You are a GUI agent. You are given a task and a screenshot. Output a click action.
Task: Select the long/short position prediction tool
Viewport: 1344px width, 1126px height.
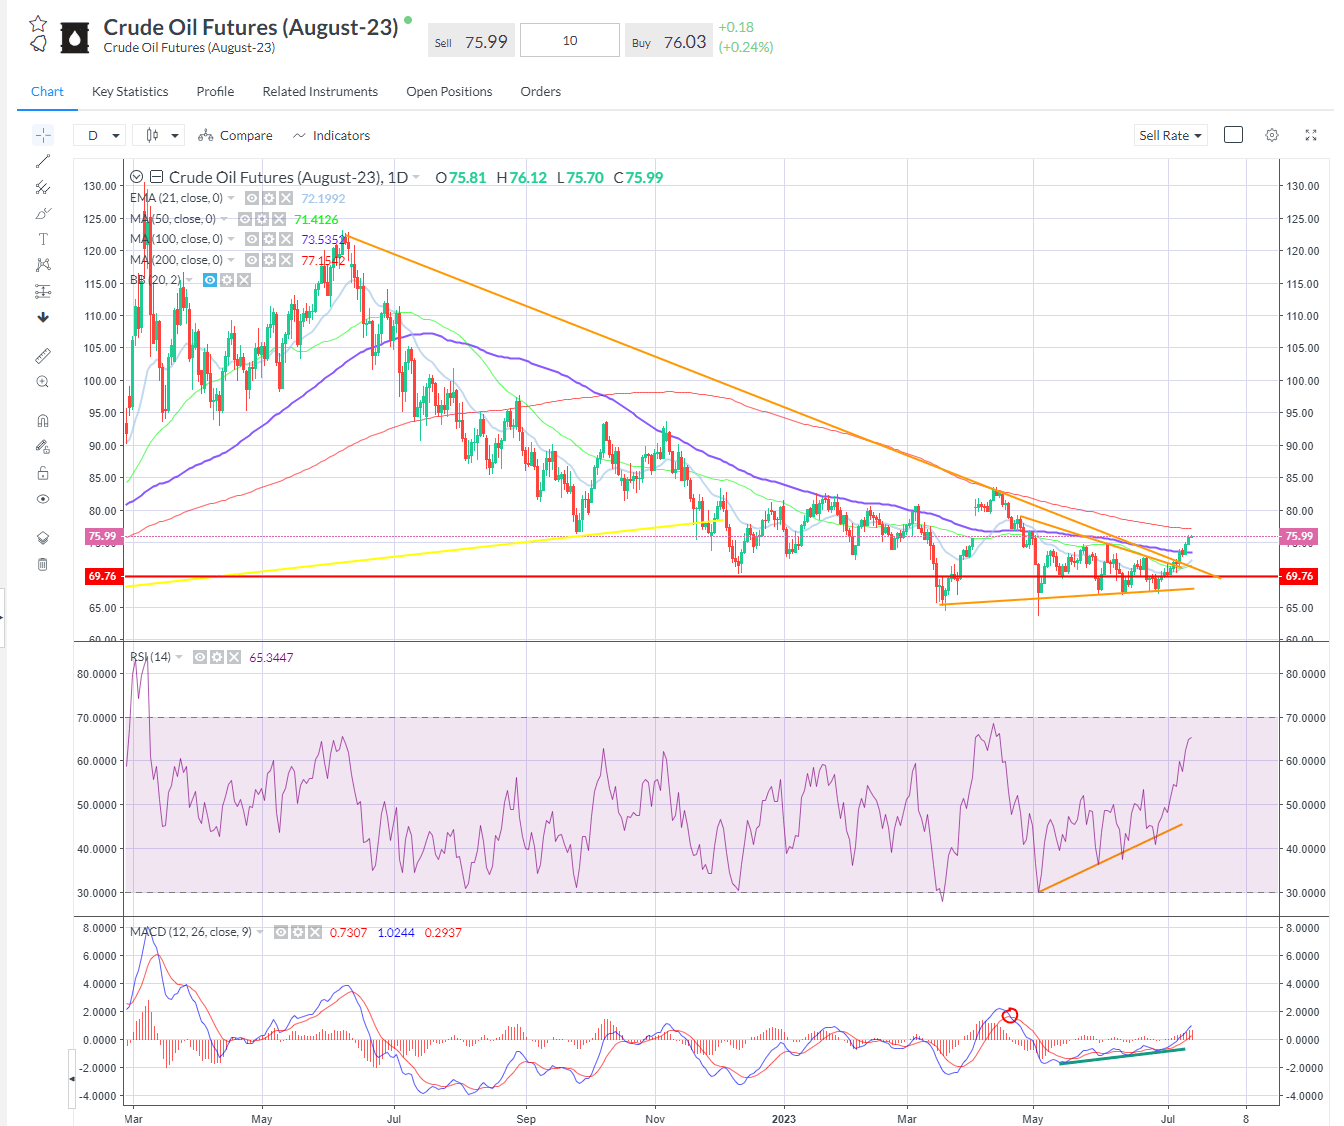pyautogui.click(x=43, y=291)
